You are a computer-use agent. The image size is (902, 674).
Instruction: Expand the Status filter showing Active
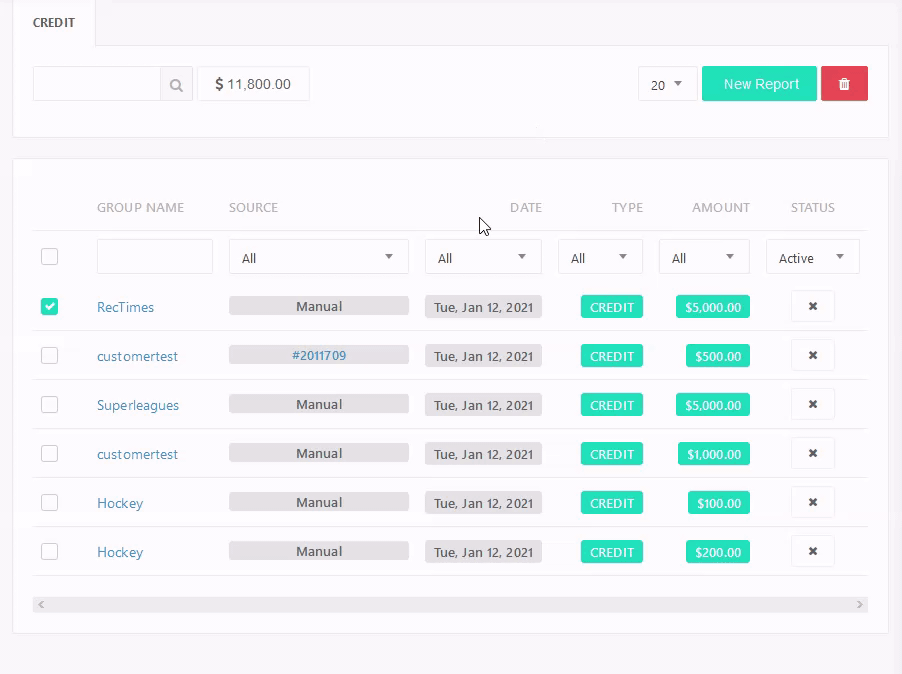pyautogui.click(x=812, y=257)
